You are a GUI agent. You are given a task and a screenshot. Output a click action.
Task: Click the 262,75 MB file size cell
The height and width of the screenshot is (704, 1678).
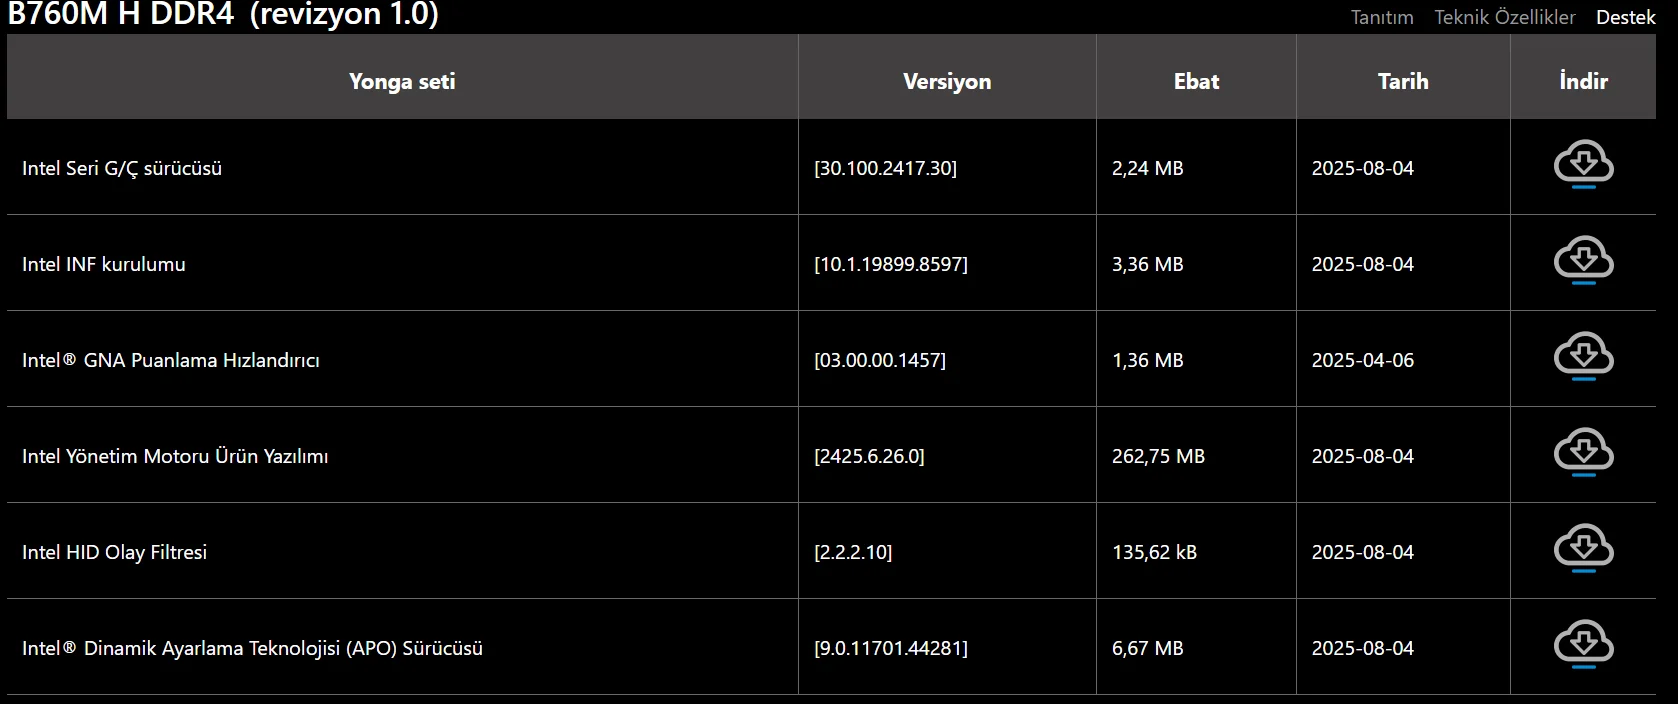[x=1158, y=456]
